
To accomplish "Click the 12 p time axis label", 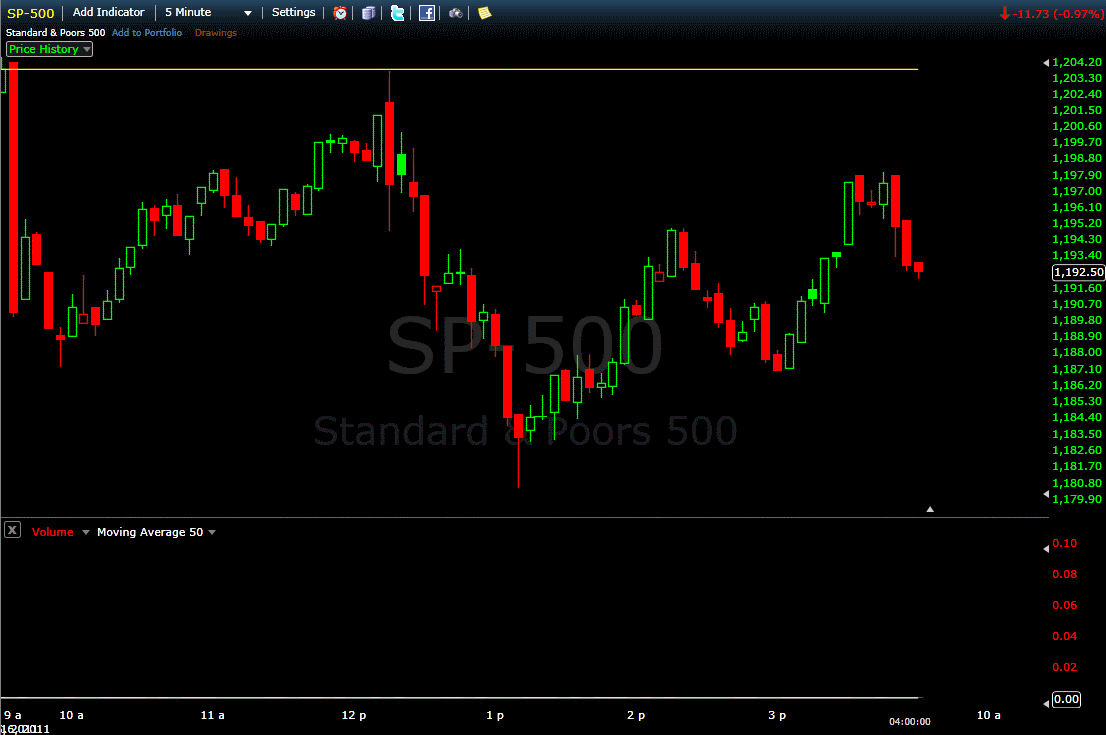I will click(354, 715).
